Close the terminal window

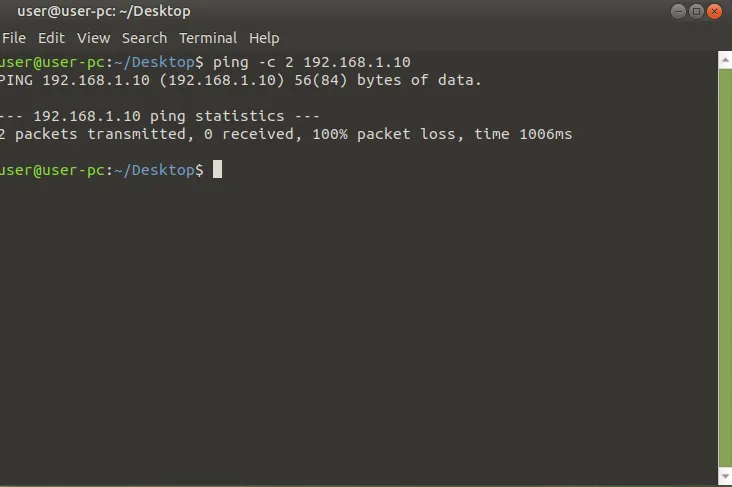tap(714, 11)
